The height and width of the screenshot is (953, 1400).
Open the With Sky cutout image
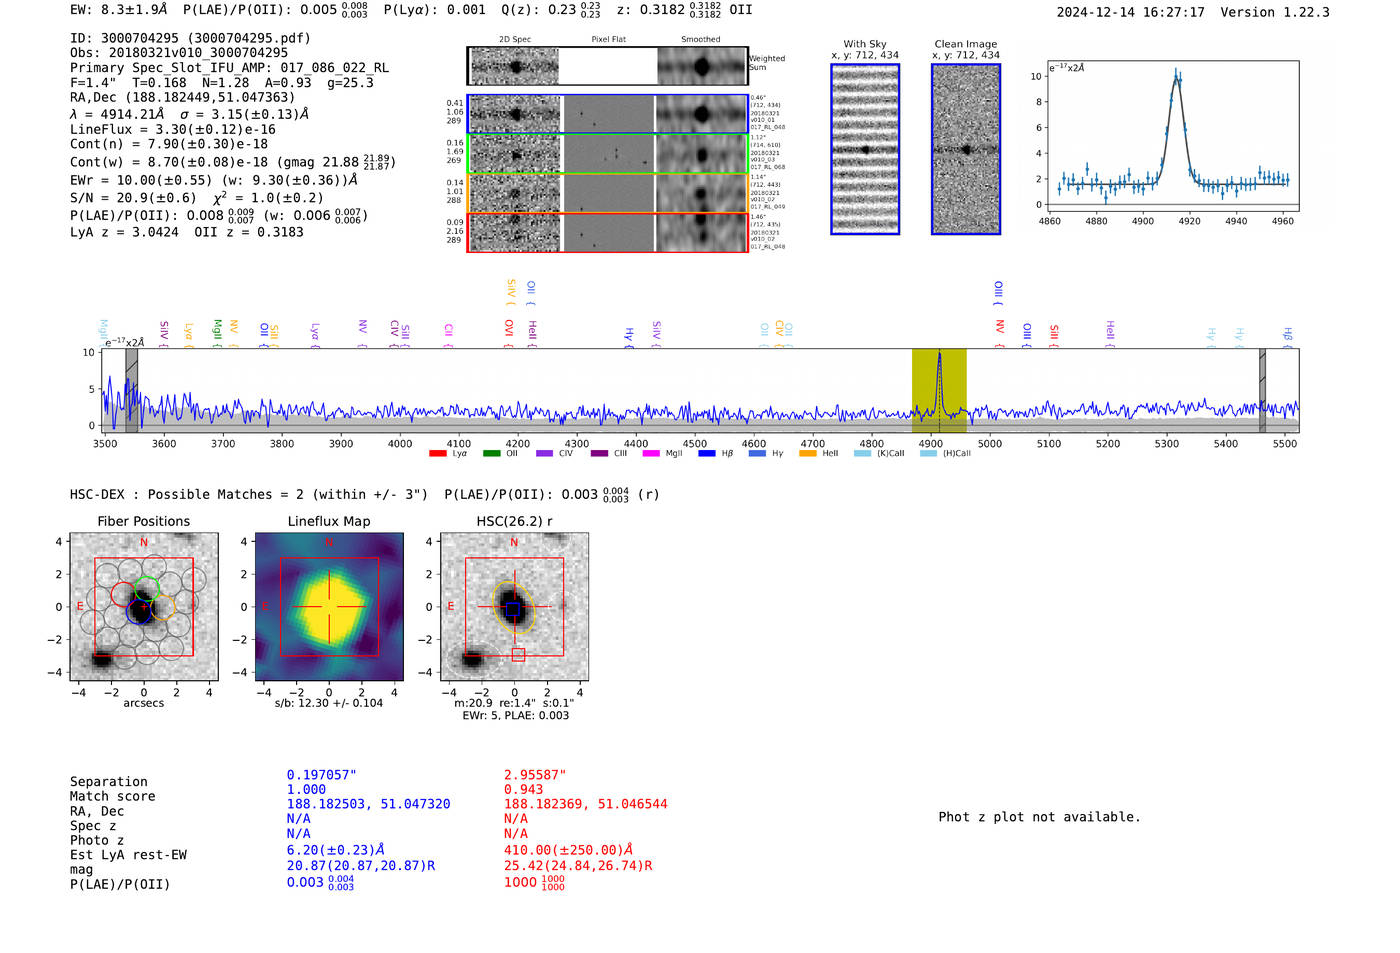click(x=865, y=149)
